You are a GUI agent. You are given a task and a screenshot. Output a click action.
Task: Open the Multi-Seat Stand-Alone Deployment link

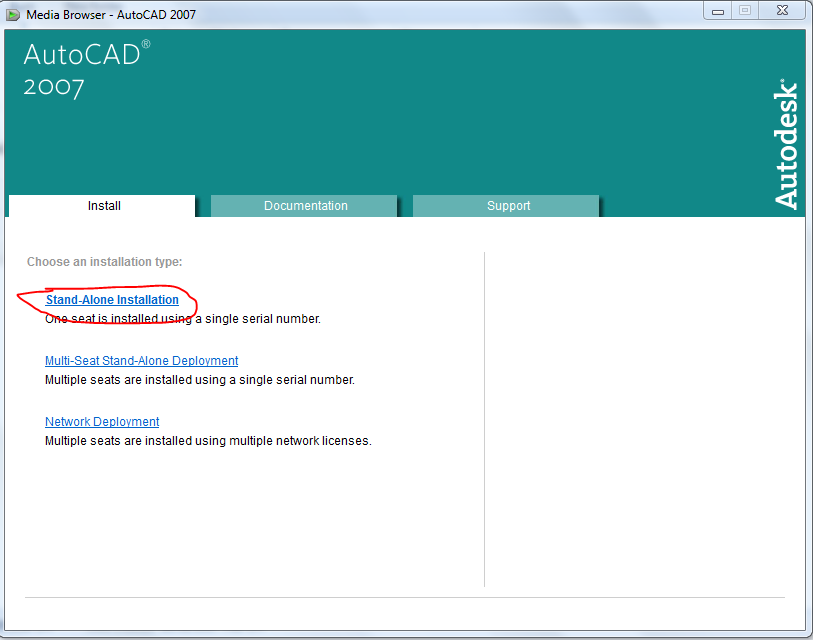[x=141, y=360]
